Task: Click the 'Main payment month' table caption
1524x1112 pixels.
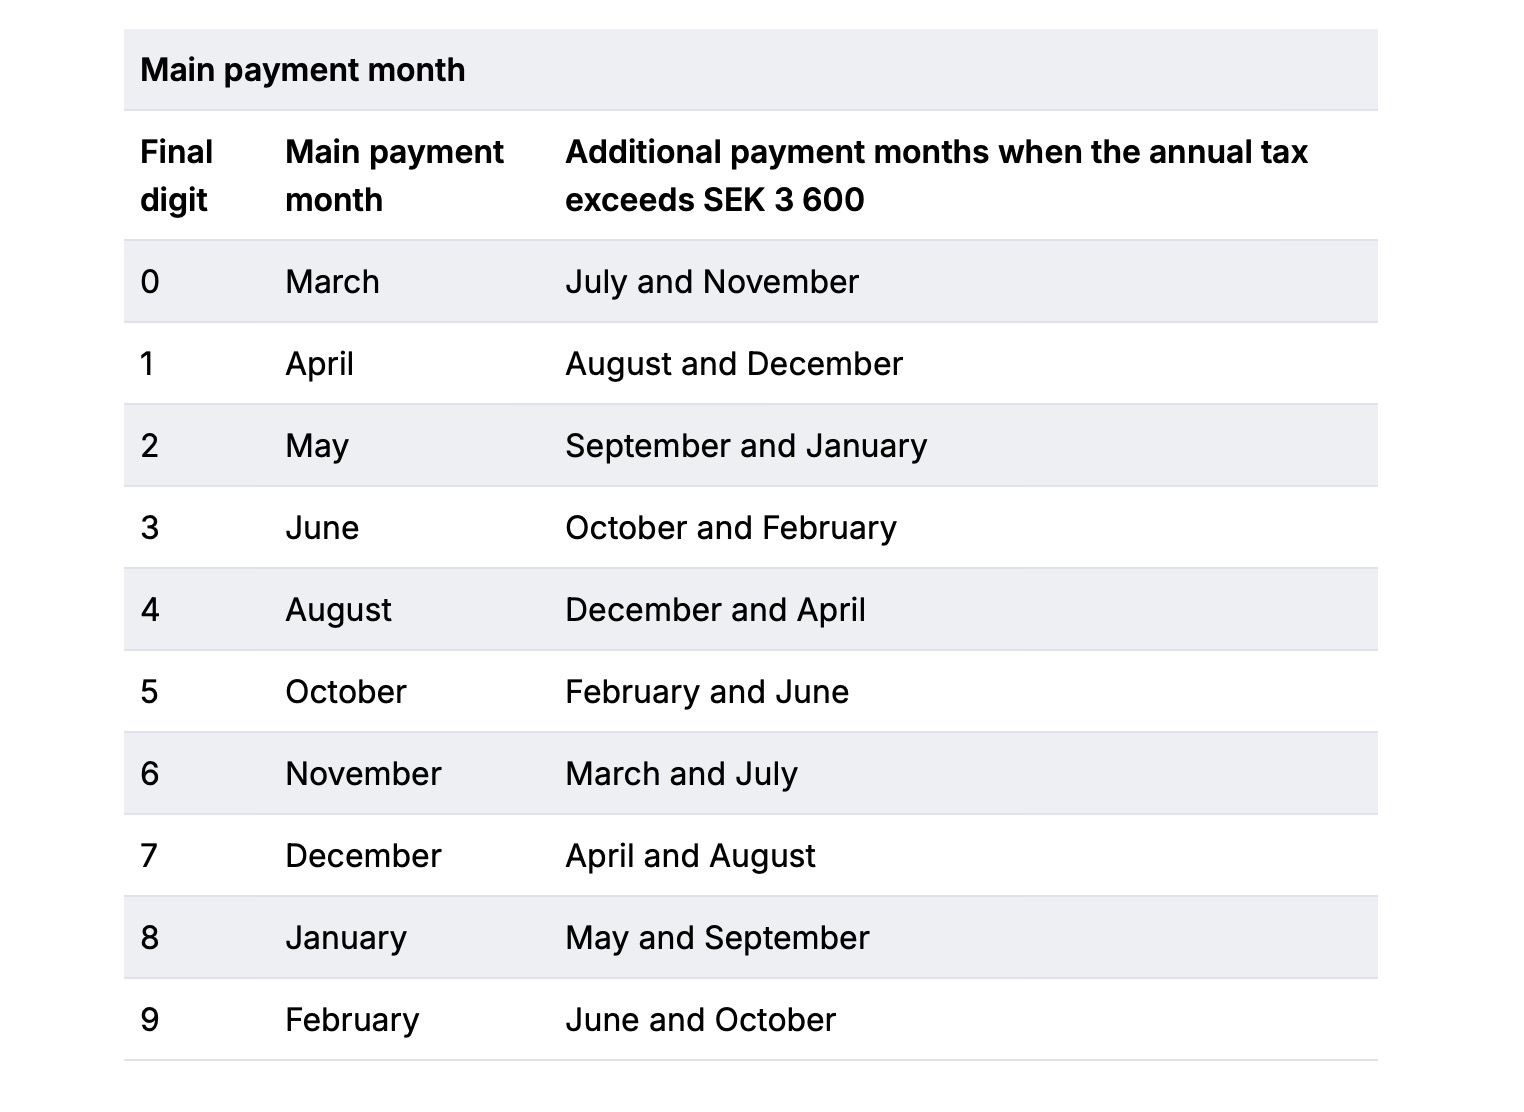Action: click(x=302, y=70)
